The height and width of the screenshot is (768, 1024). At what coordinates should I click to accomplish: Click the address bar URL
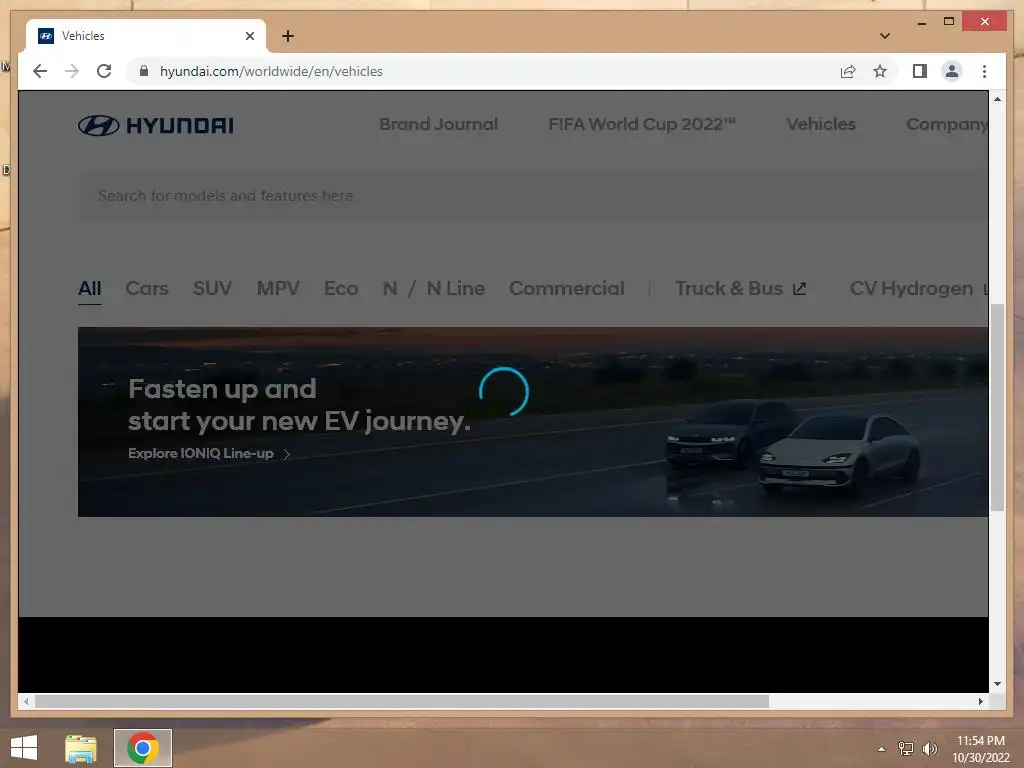tap(271, 71)
